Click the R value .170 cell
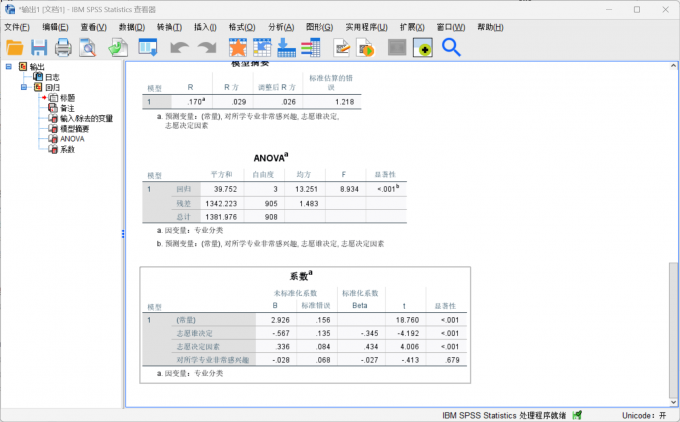680x422 pixels. [196, 101]
